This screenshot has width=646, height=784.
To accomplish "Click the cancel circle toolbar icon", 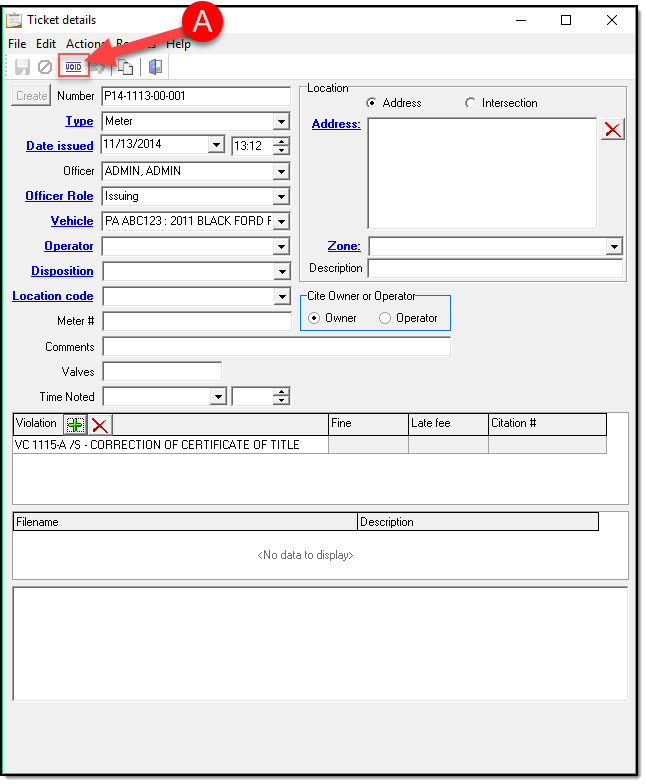I will (x=45, y=67).
